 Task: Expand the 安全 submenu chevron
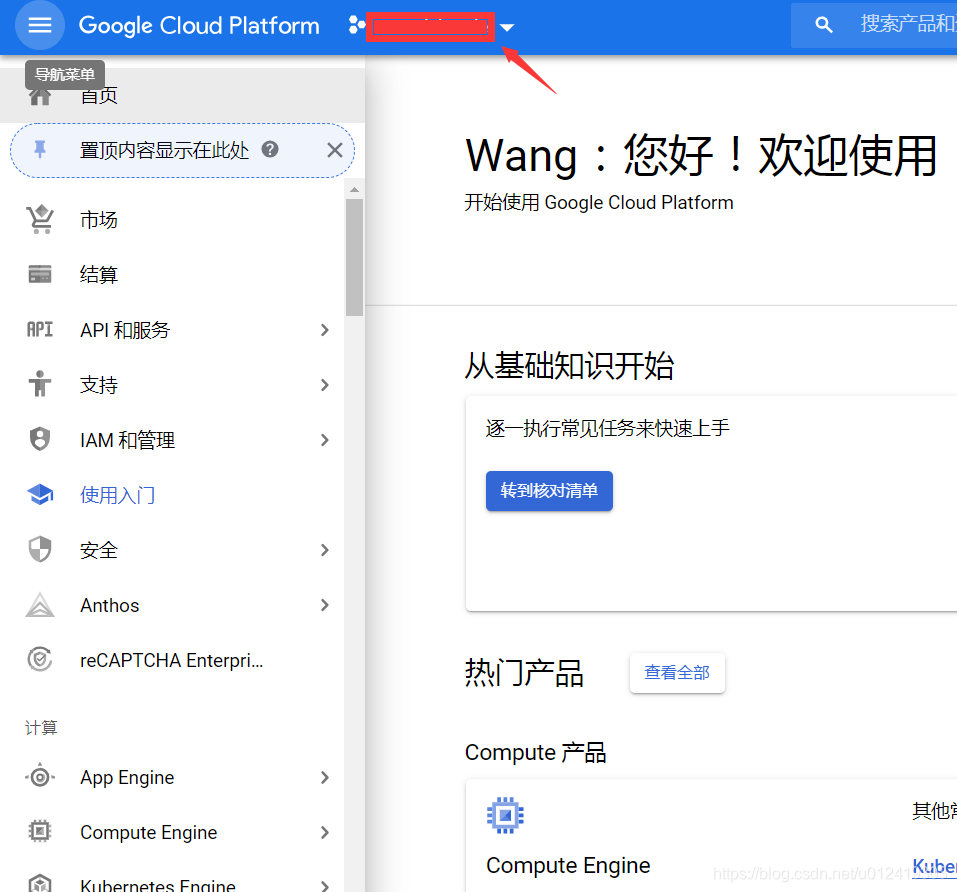tap(325, 550)
